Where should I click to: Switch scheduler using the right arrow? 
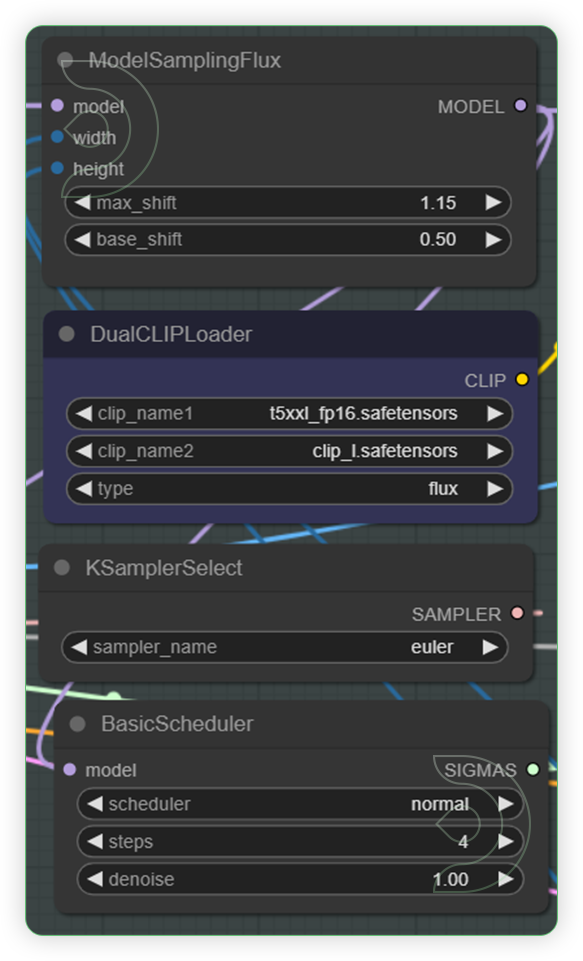coord(504,804)
